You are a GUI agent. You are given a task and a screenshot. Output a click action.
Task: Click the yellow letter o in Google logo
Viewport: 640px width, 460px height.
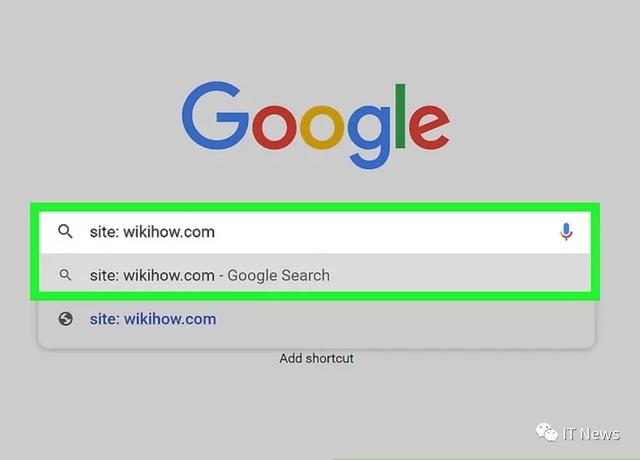pyautogui.click(x=322, y=127)
